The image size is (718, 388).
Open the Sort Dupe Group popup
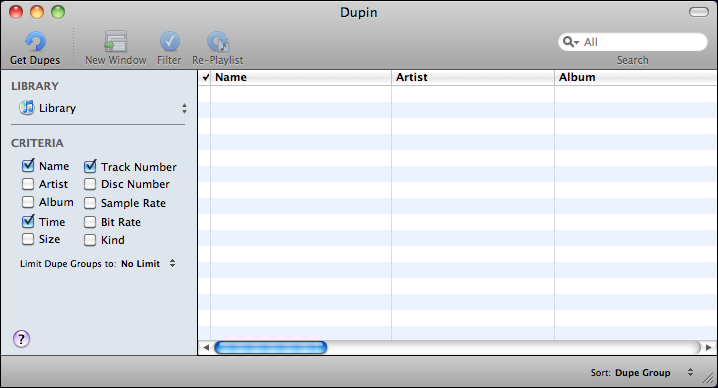[x=654, y=372]
